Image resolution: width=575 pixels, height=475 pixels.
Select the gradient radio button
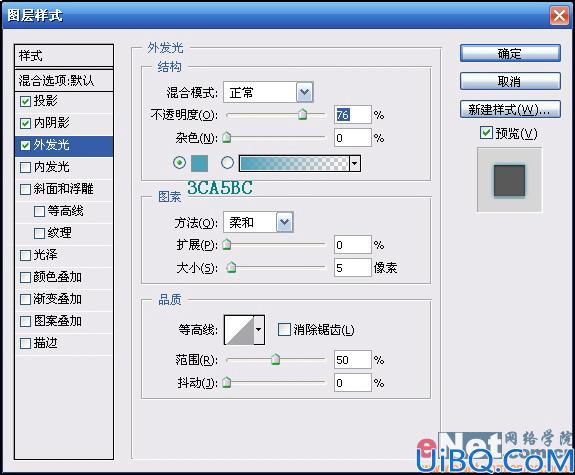pos(227,162)
